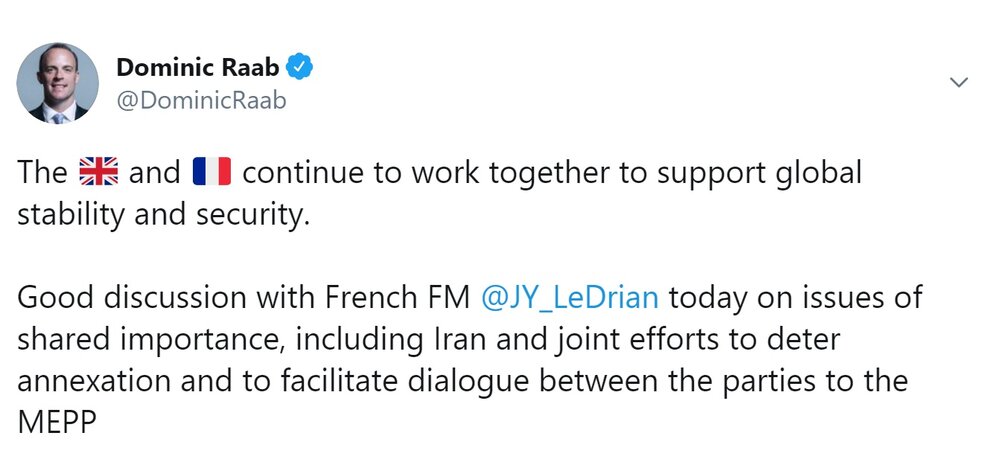The image size is (1000, 459).
Task: Click the words "shared importance"
Action: (x=147, y=340)
